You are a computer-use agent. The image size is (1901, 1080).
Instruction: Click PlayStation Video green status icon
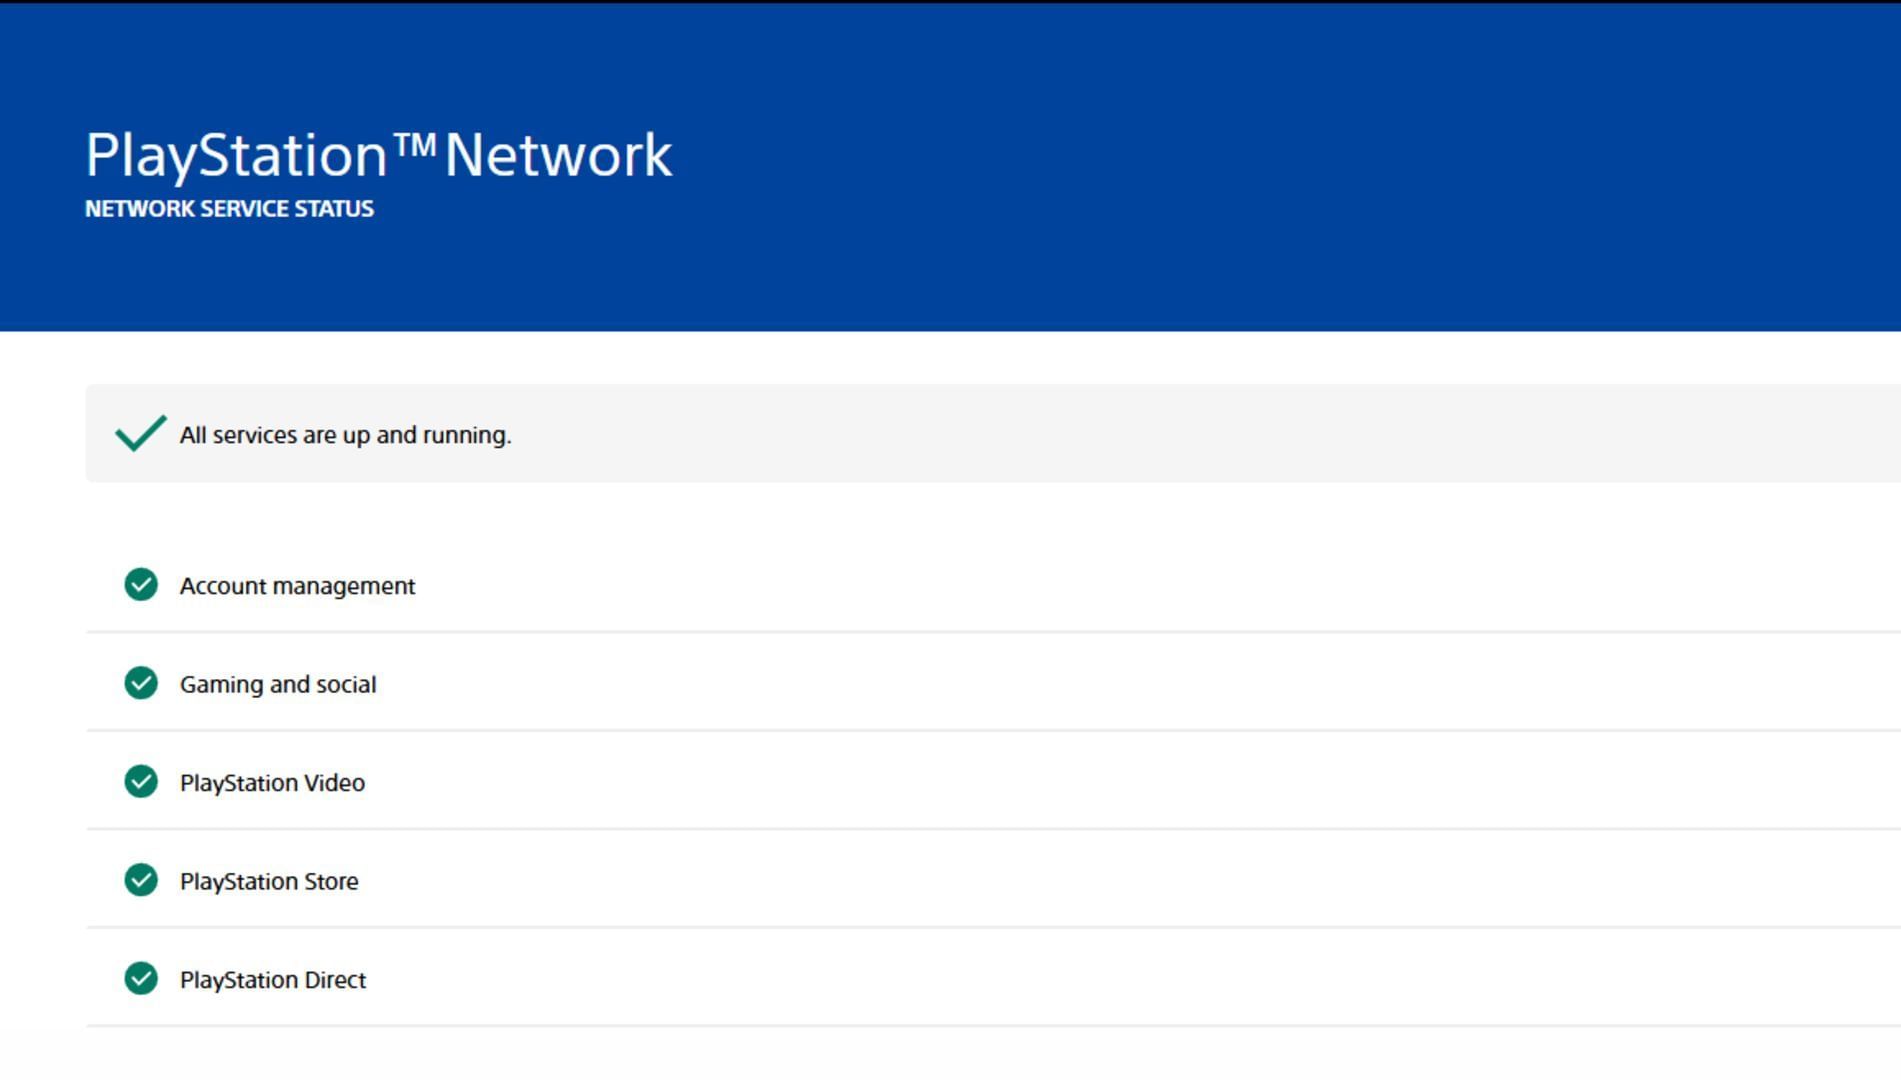click(141, 782)
